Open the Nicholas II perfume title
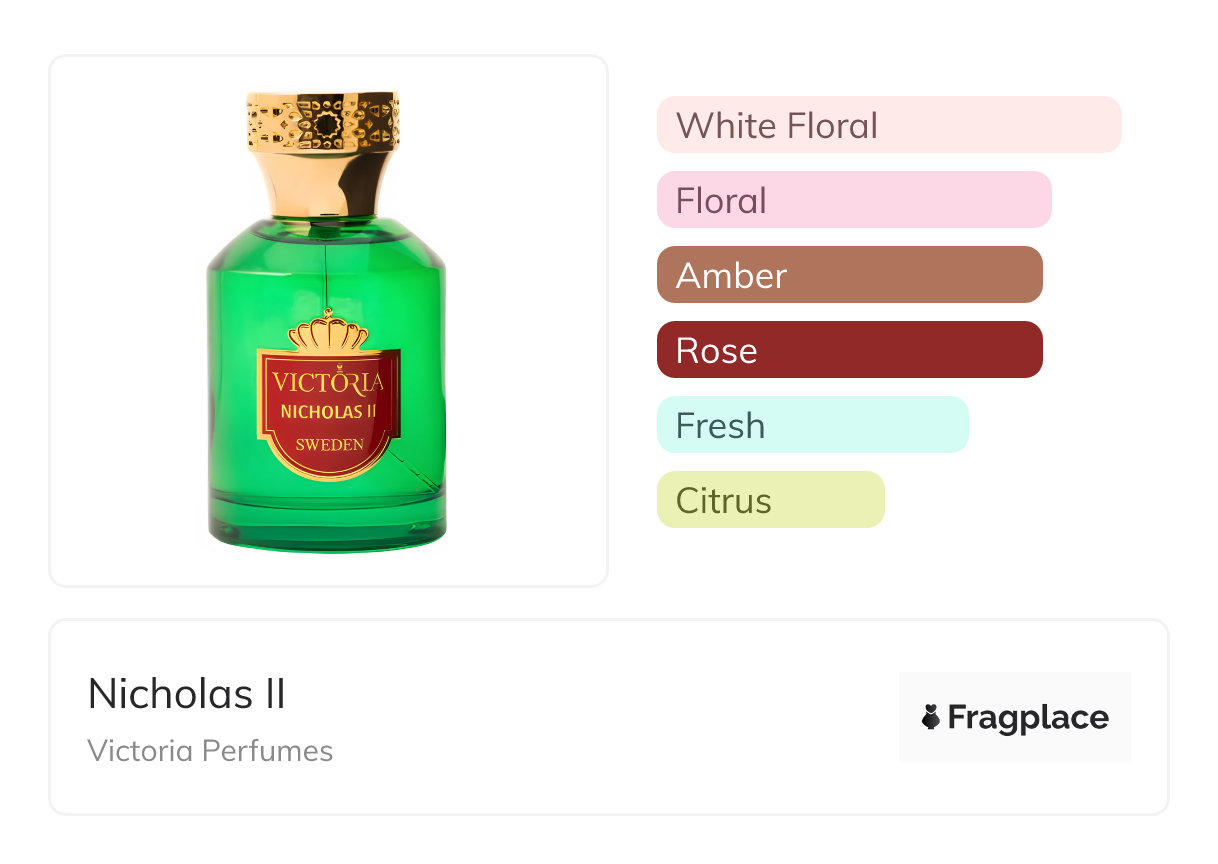The image size is (1218, 864). (187, 694)
